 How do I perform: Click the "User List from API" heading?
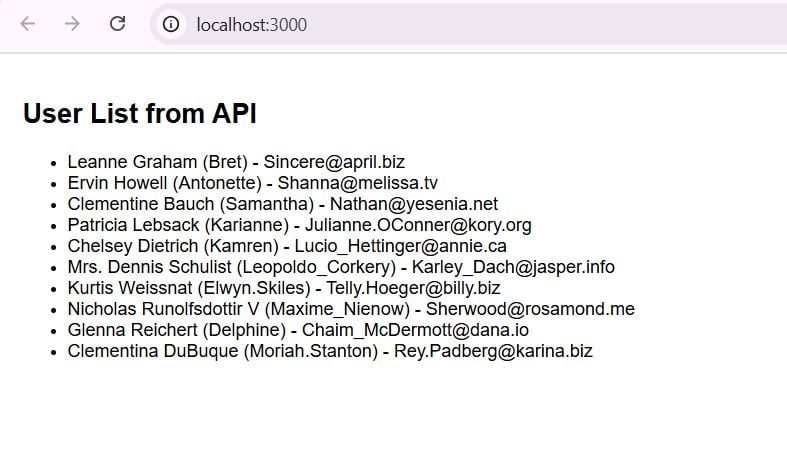click(139, 114)
